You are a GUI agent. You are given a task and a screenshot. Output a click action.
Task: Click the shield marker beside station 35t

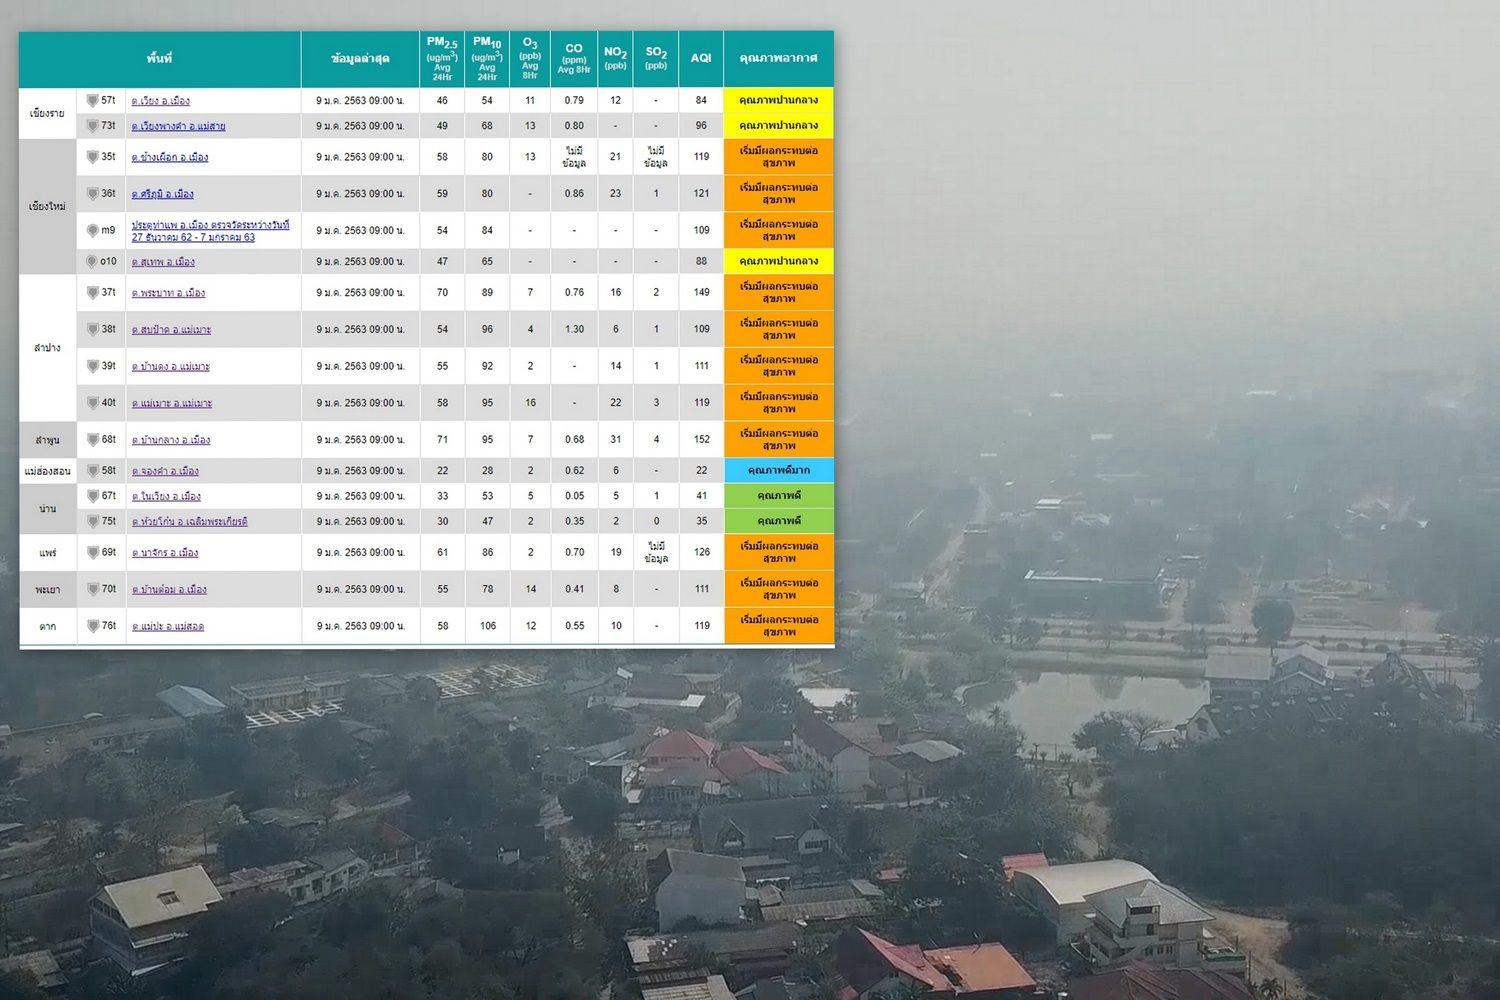[x=92, y=157]
